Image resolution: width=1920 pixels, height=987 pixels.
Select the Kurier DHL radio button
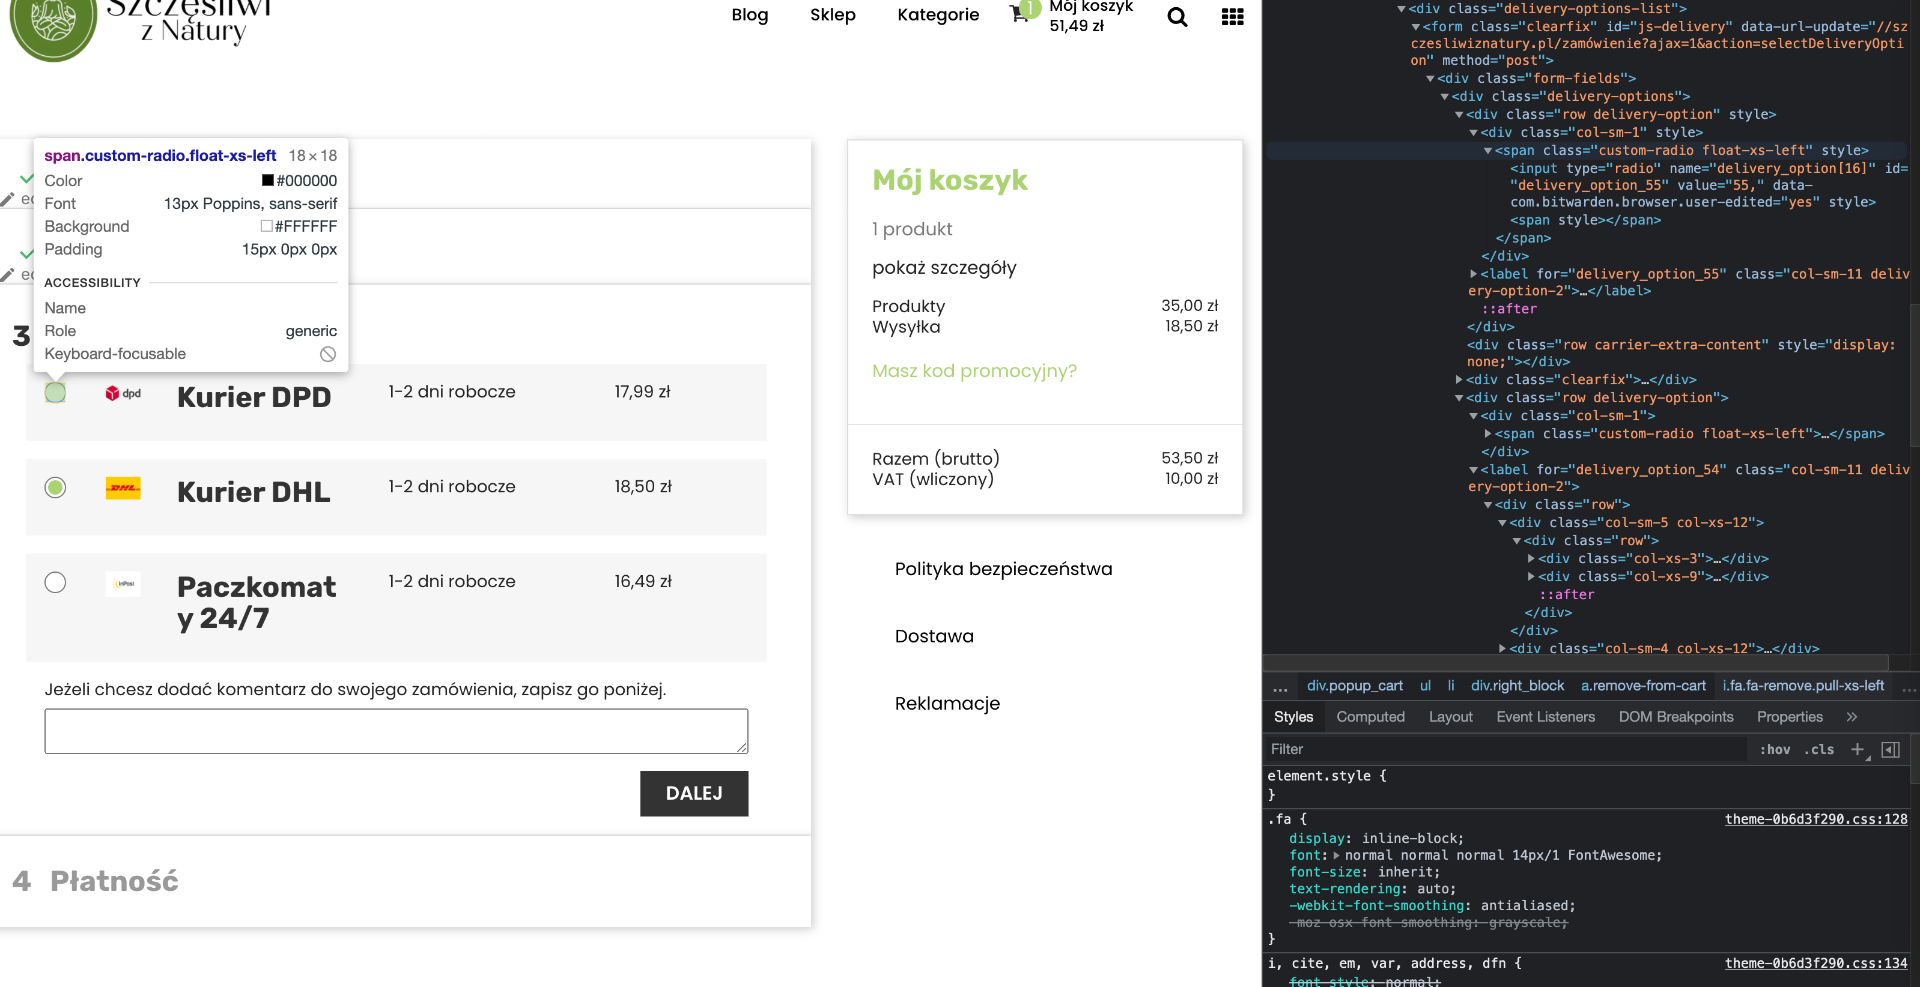point(55,487)
